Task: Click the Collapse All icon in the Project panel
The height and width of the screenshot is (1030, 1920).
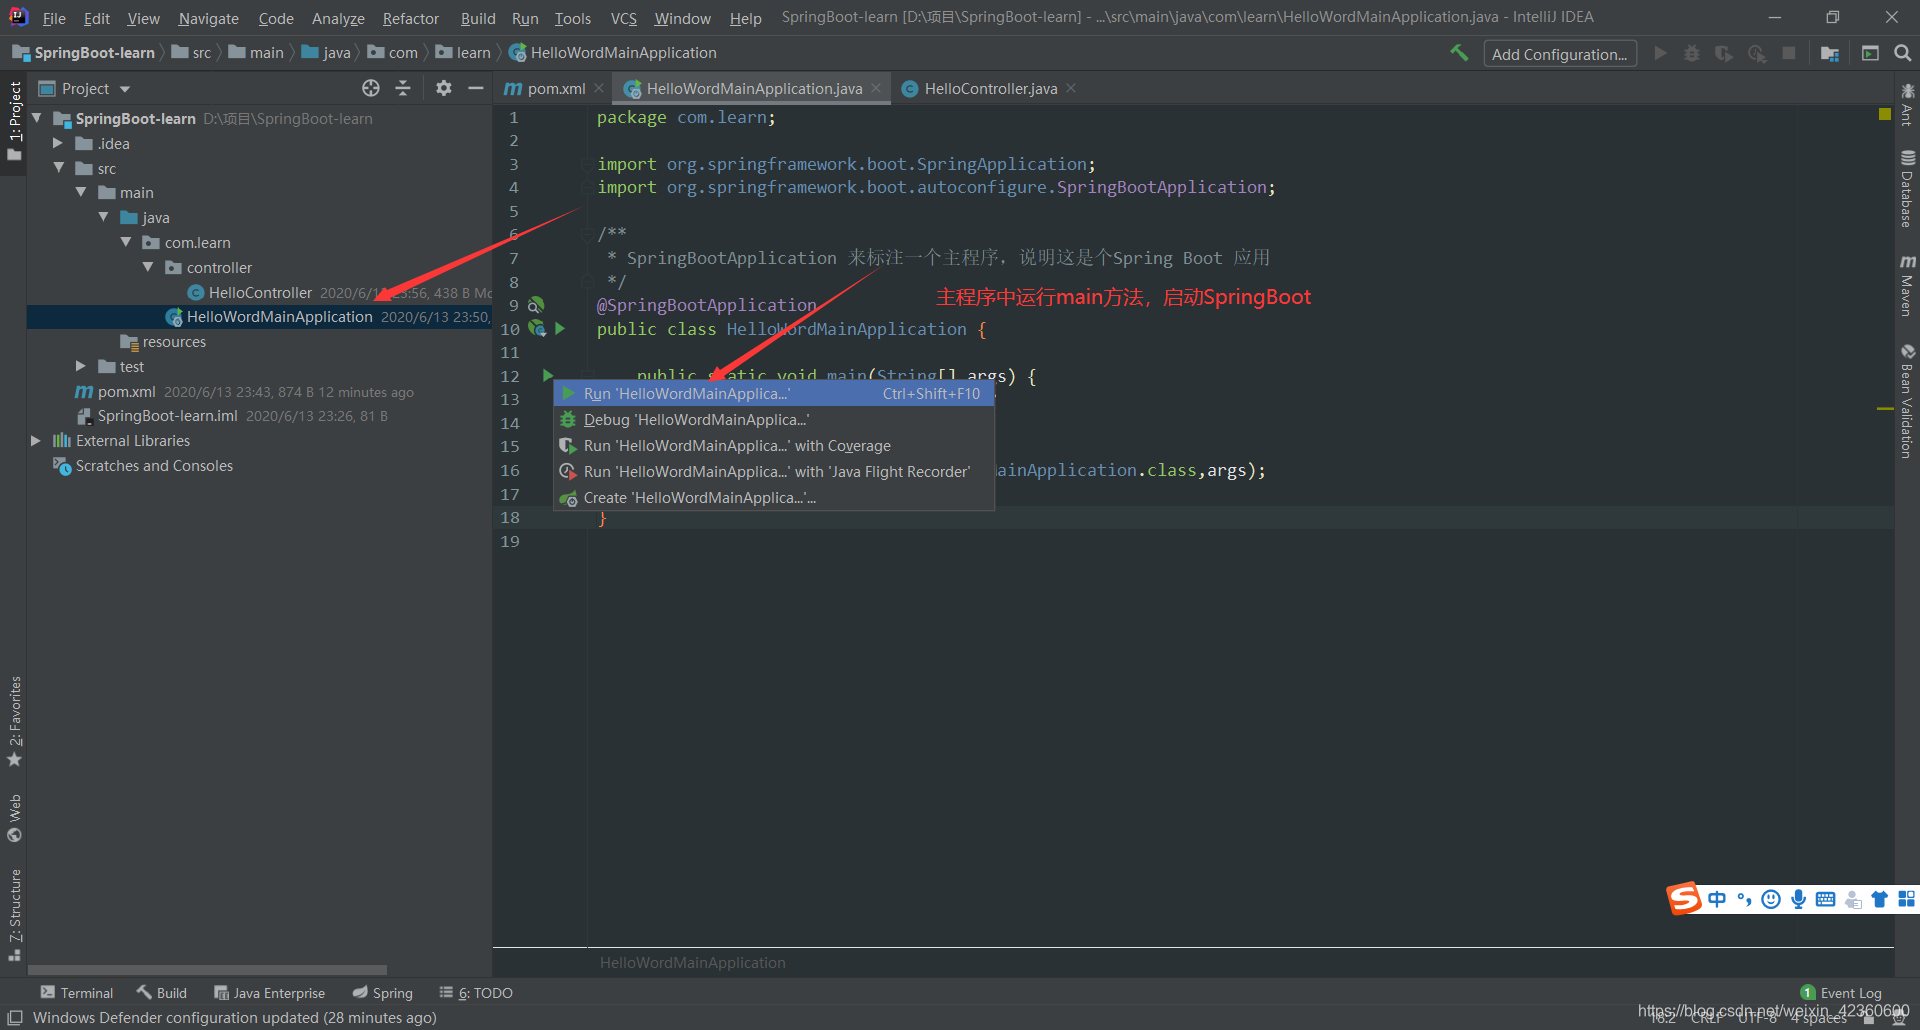Action: [403, 88]
